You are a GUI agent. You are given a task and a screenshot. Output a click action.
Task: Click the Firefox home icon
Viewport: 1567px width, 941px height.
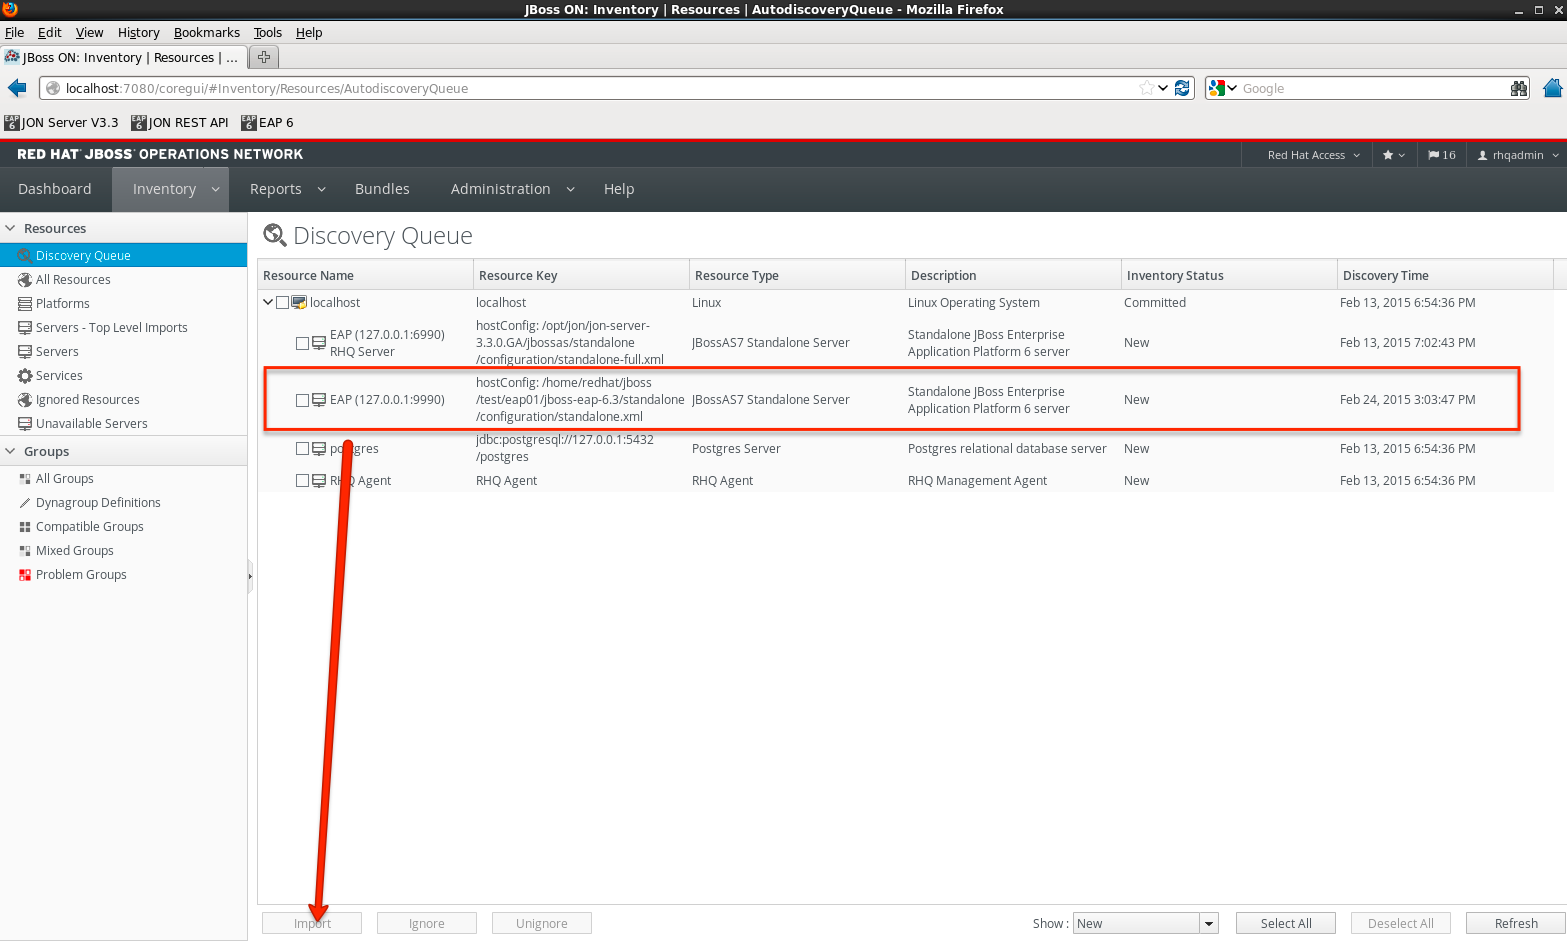[1553, 88]
